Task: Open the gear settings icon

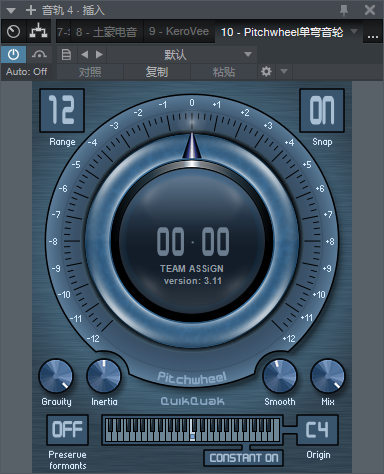Action: (266, 71)
